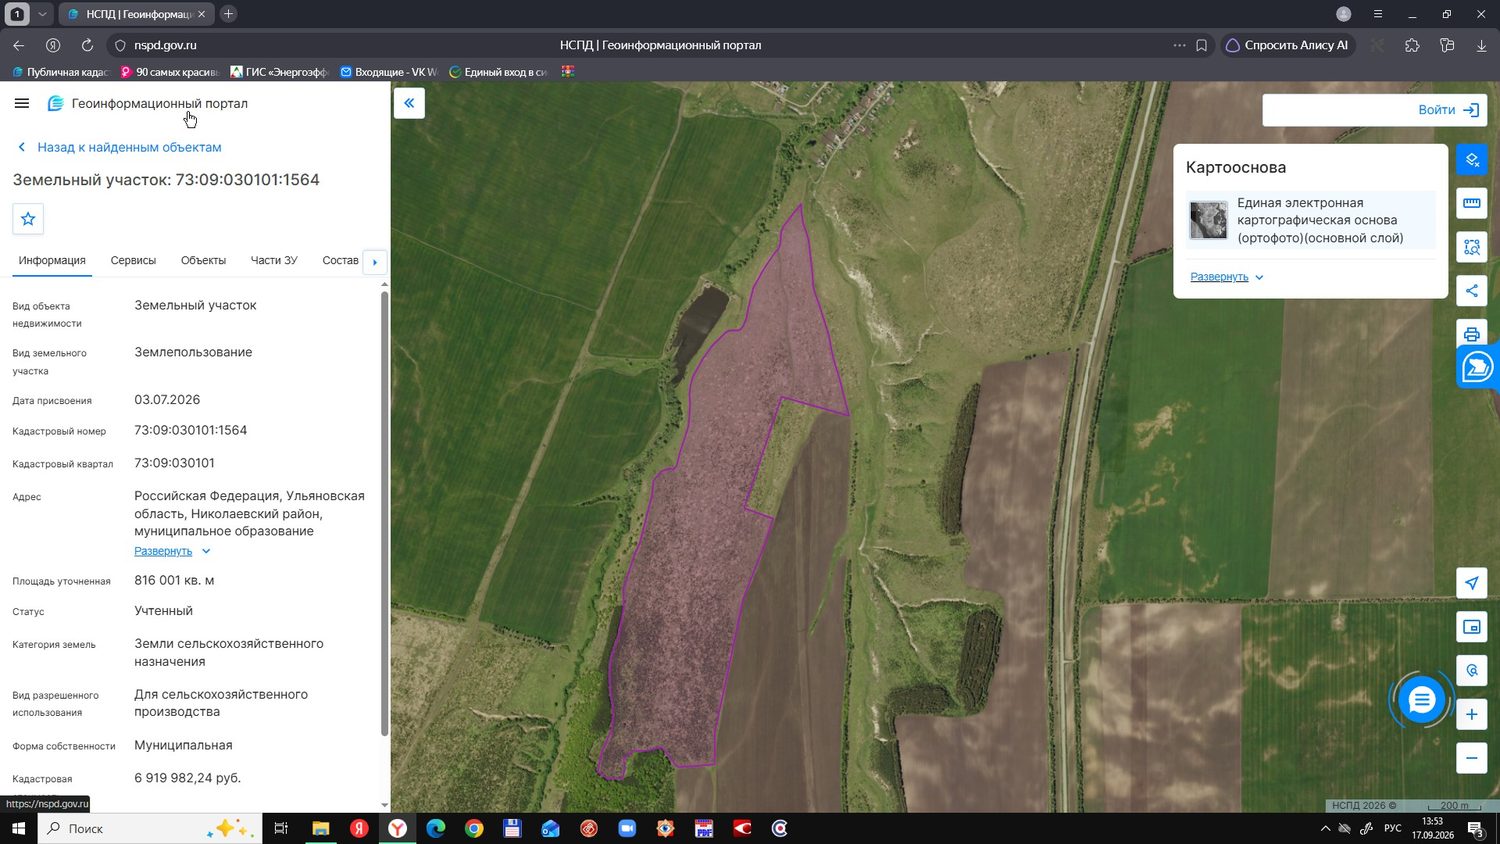
Task: Open the Части ЗУ tab
Action: 274,260
